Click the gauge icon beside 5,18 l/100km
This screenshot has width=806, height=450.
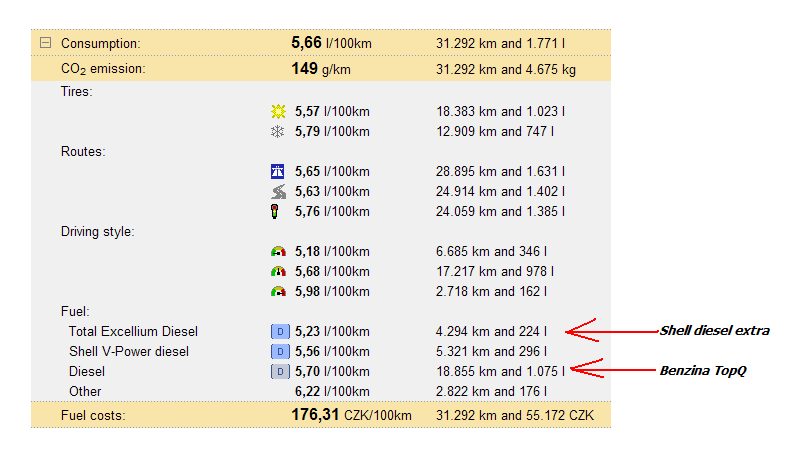pyautogui.click(x=278, y=252)
